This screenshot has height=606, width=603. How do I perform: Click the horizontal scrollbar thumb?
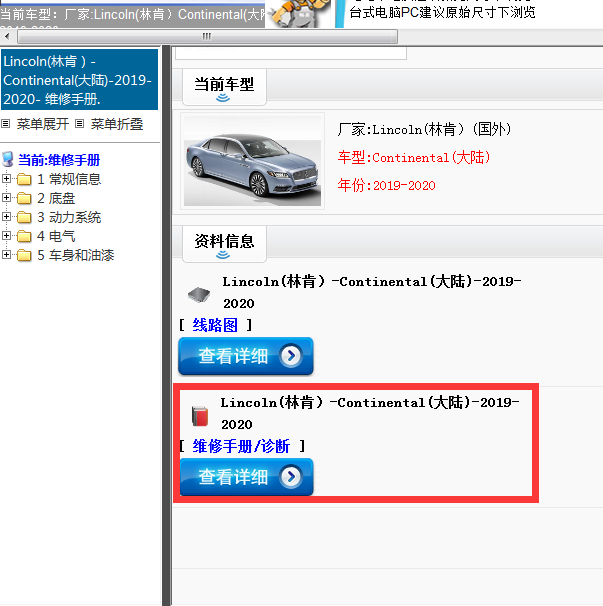207,37
